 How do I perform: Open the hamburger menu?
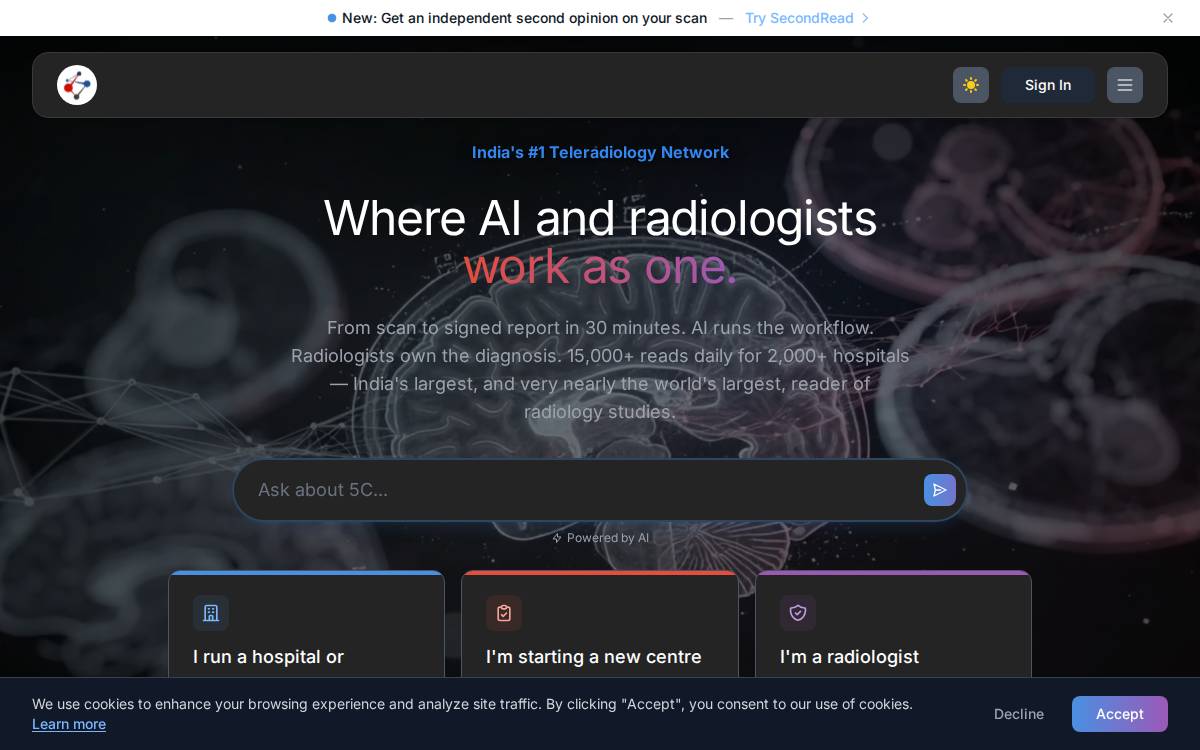1125,85
